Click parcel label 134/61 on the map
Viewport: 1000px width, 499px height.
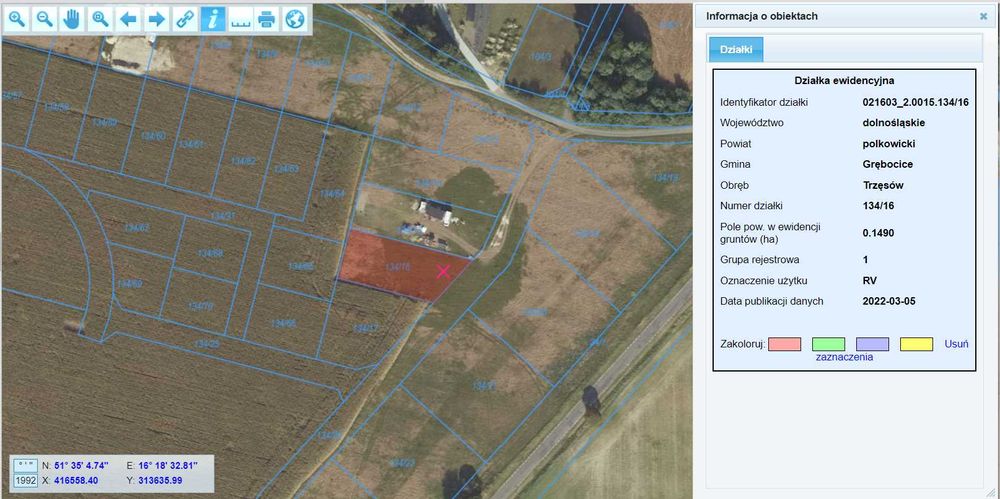(x=191, y=145)
